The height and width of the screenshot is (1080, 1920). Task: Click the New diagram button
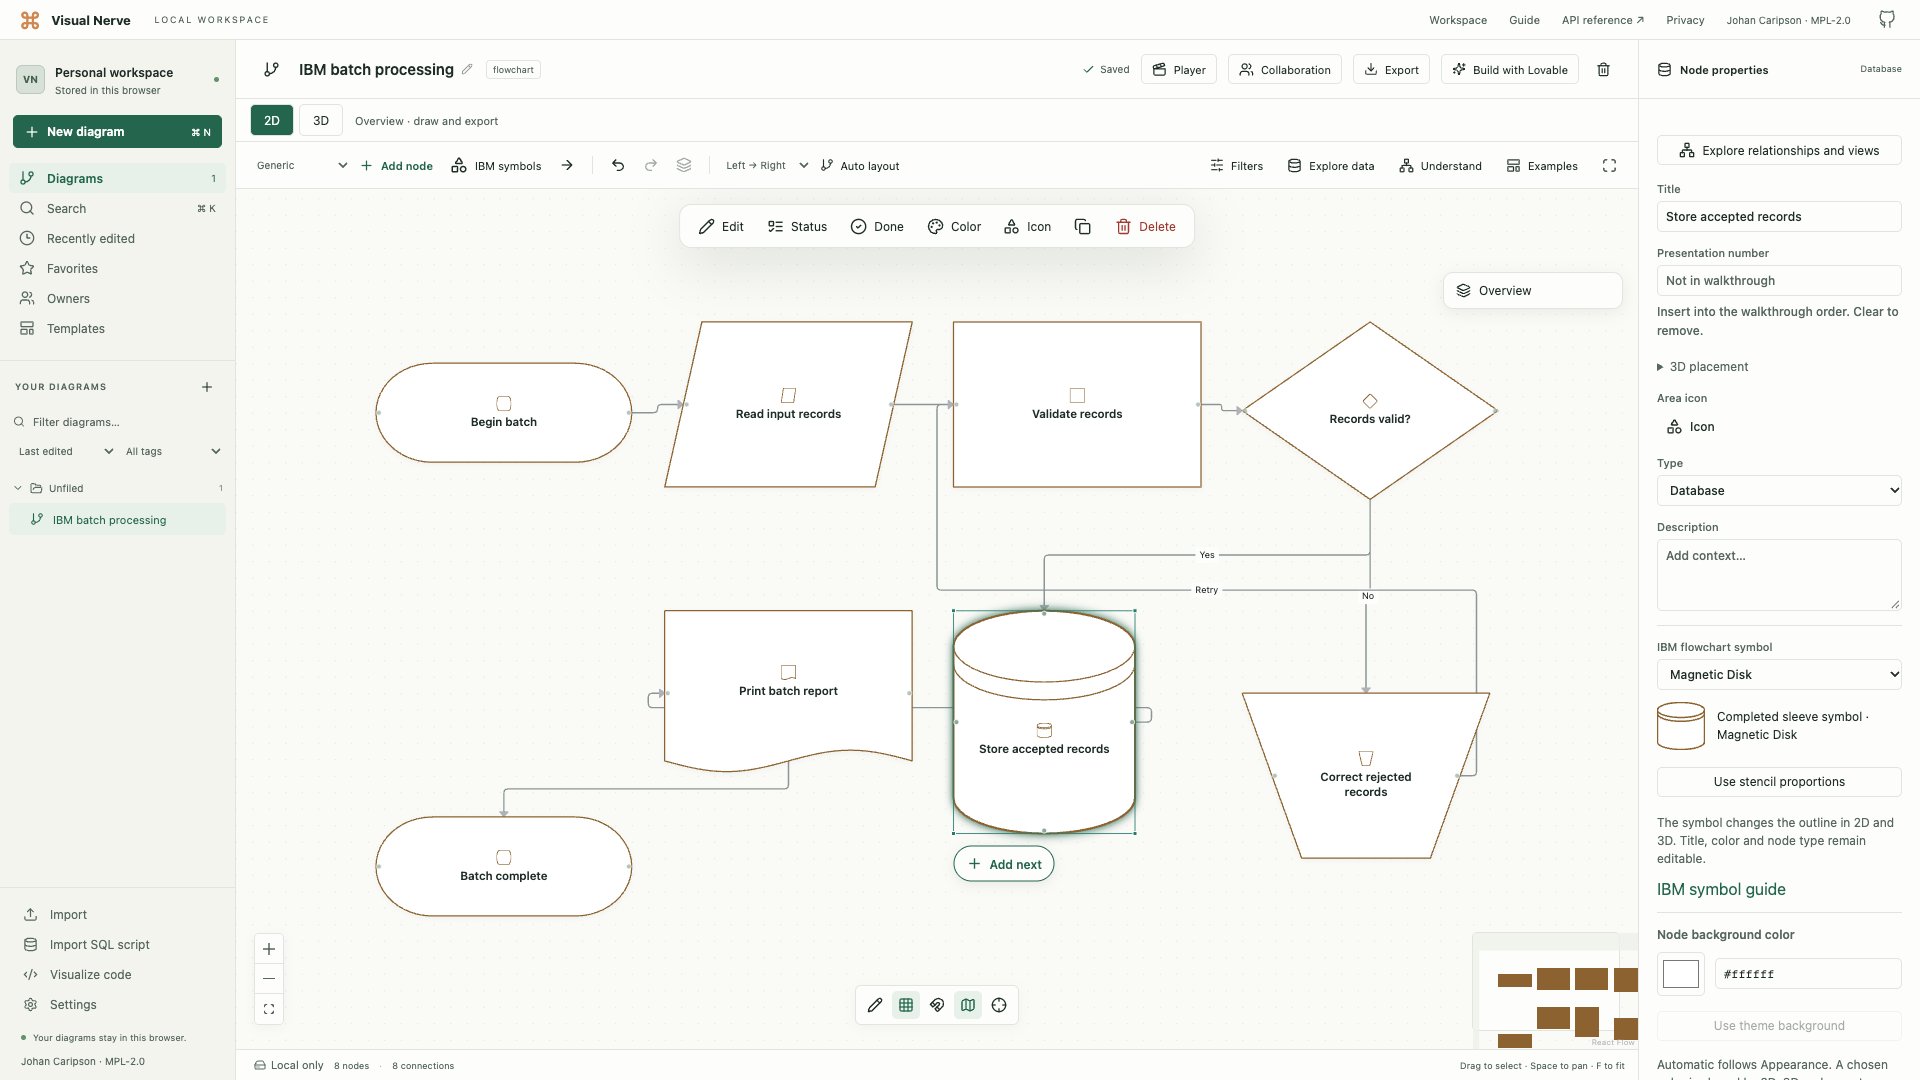[x=117, y=132]
